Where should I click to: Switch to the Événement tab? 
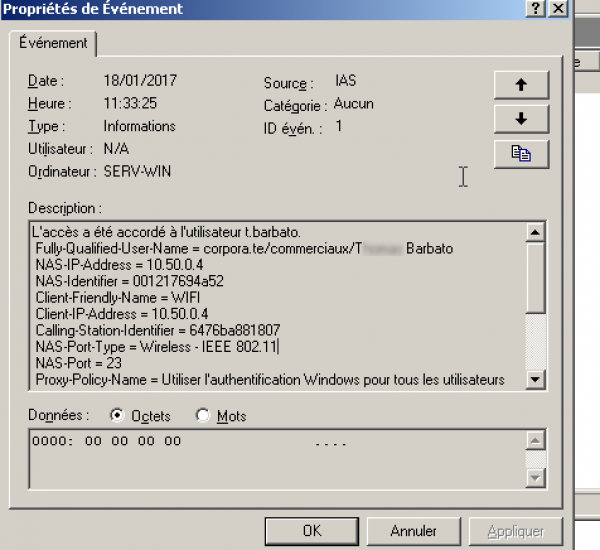53,43
